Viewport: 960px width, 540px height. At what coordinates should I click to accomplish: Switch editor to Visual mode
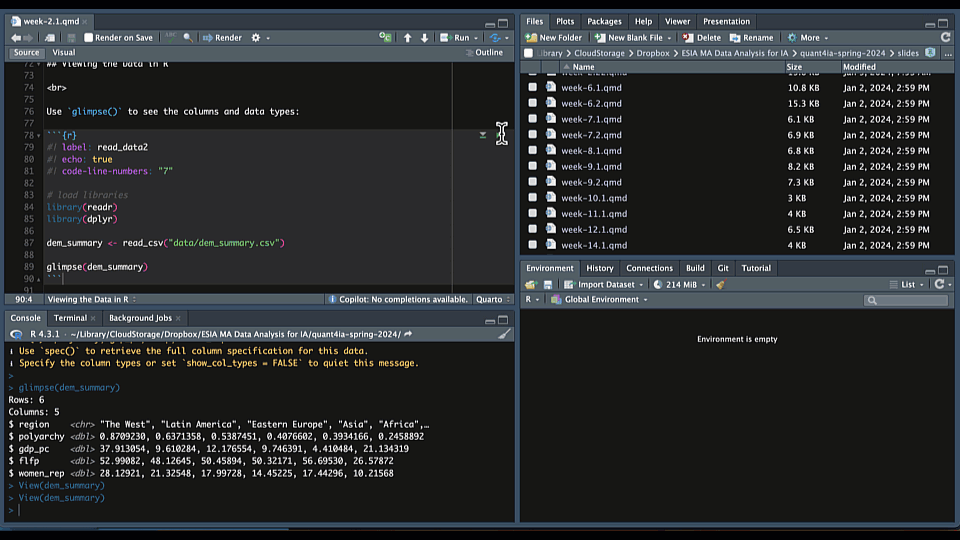tap(63, 53)
